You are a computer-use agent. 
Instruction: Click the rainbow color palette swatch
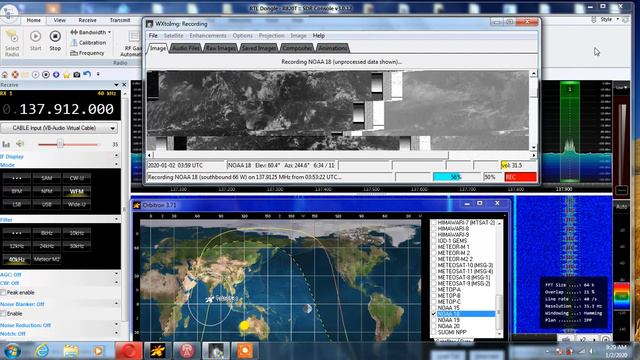coord(621,296)
